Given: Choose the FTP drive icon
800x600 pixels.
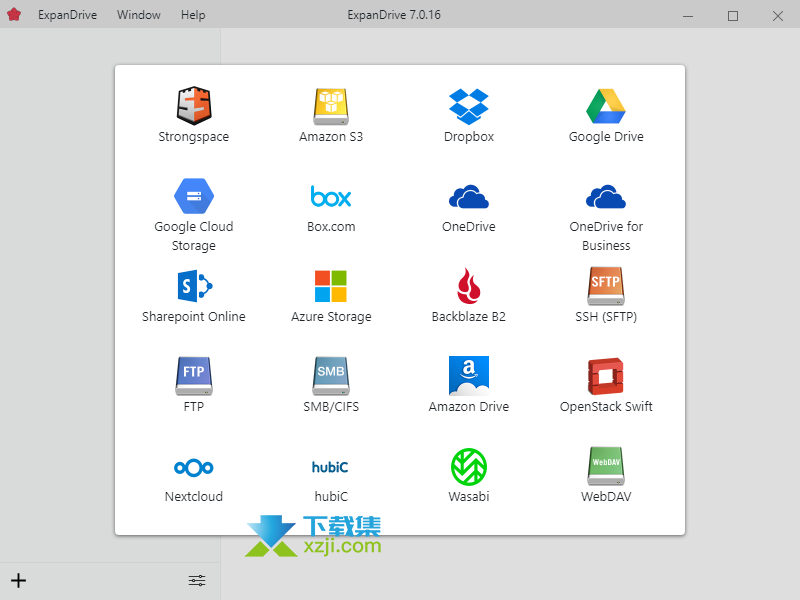Looking at the screenshot, I should (x=194, y=376).
